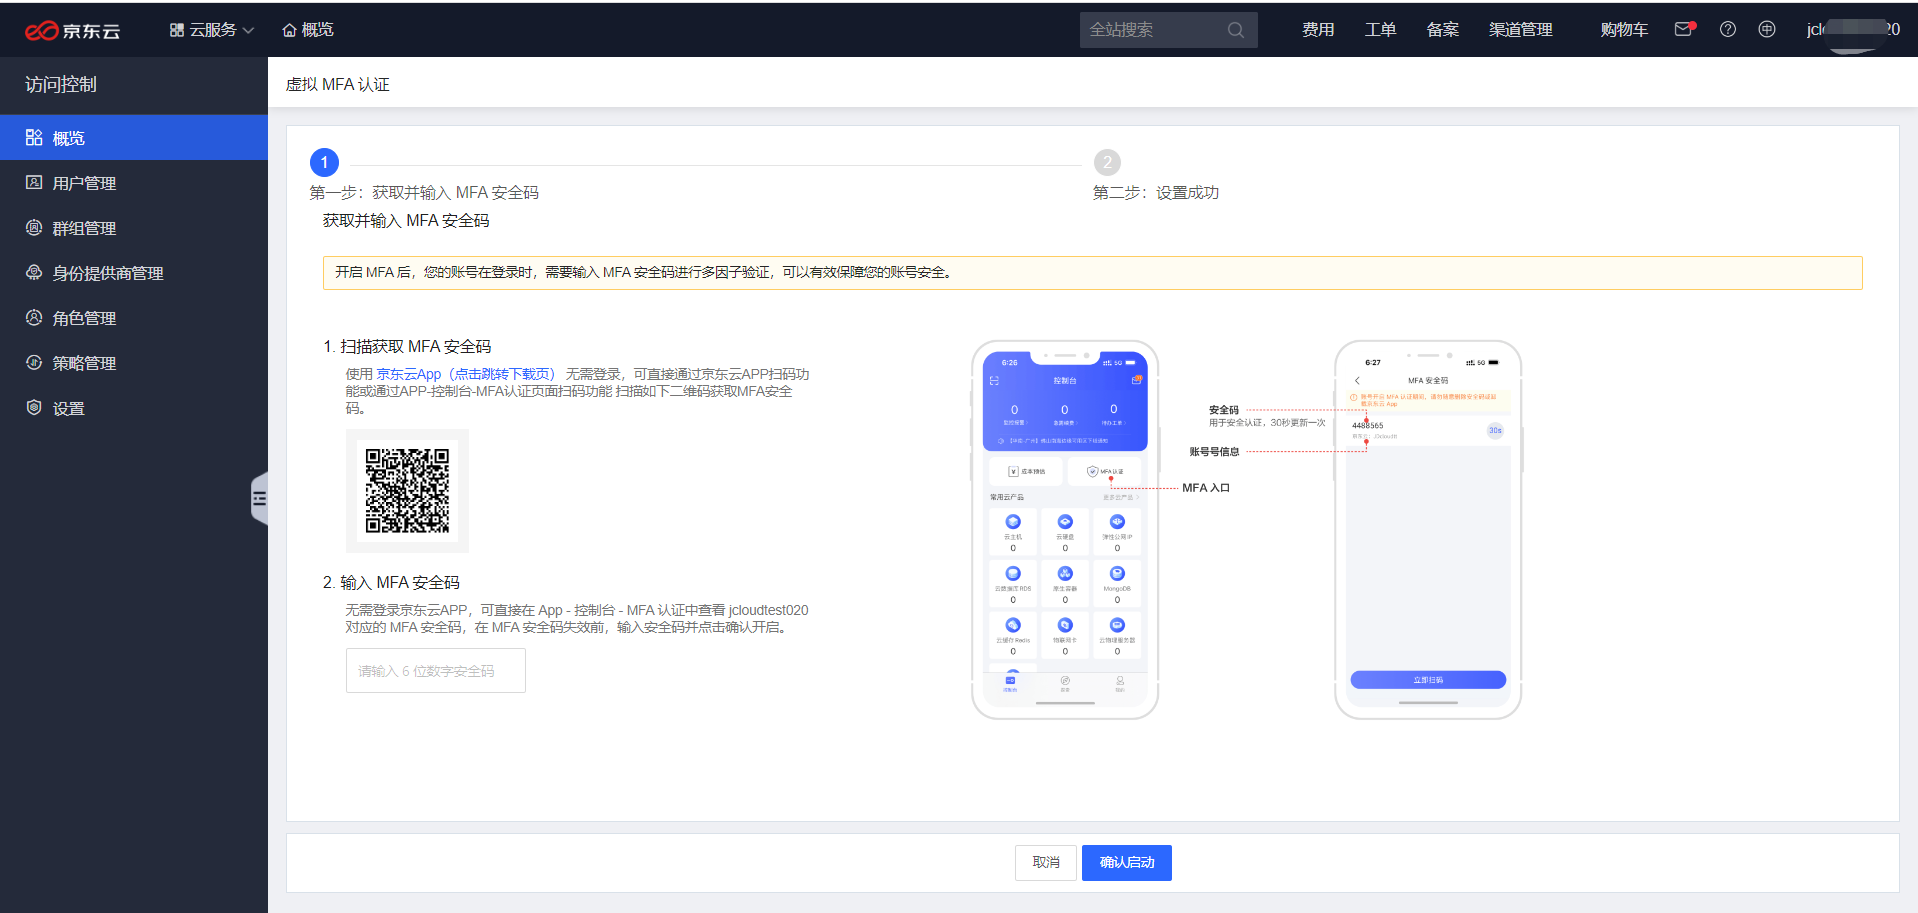Click the console phone illustration

(x=1065, y=529)
